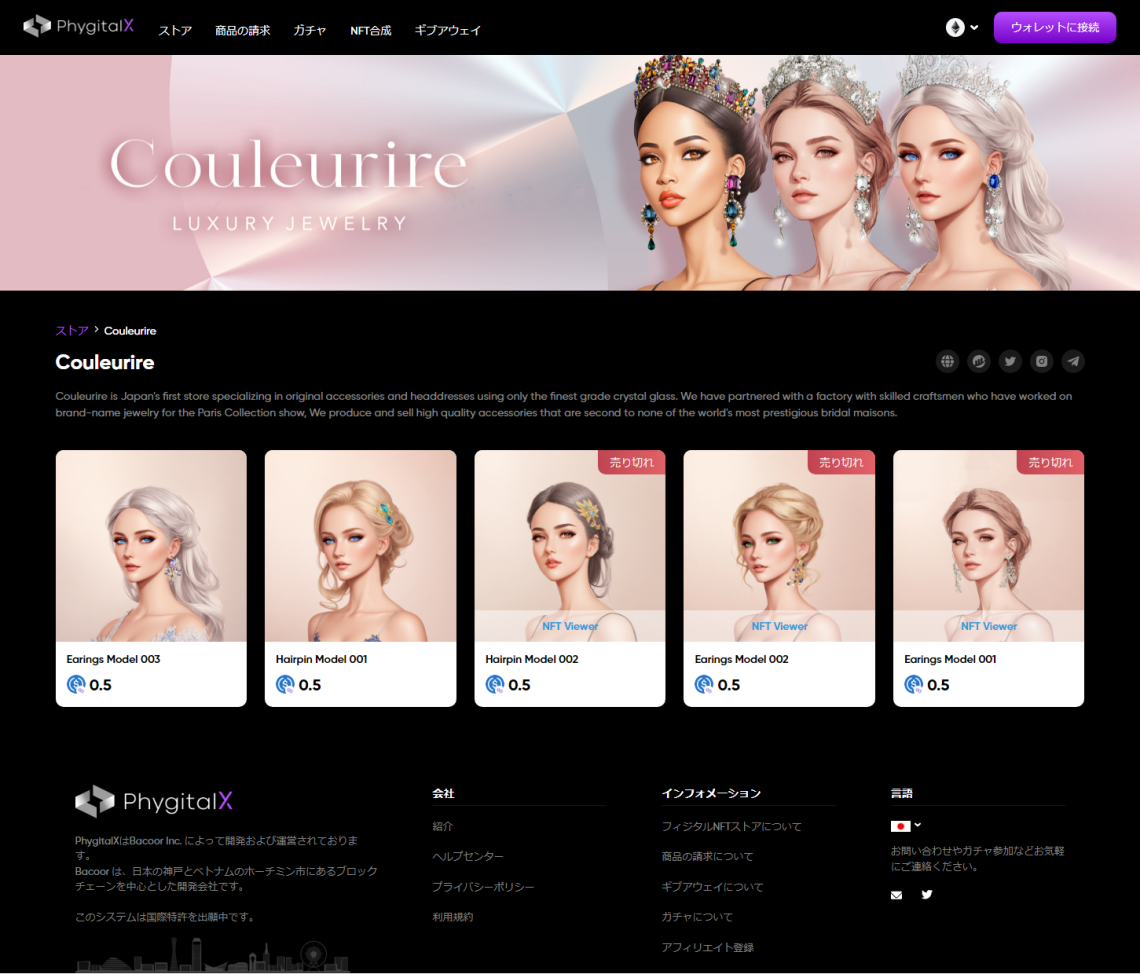Click the 売り切れ badge on Earings Model 001
This screenshot has height=974, width=1140.
tap(1050, 462)
